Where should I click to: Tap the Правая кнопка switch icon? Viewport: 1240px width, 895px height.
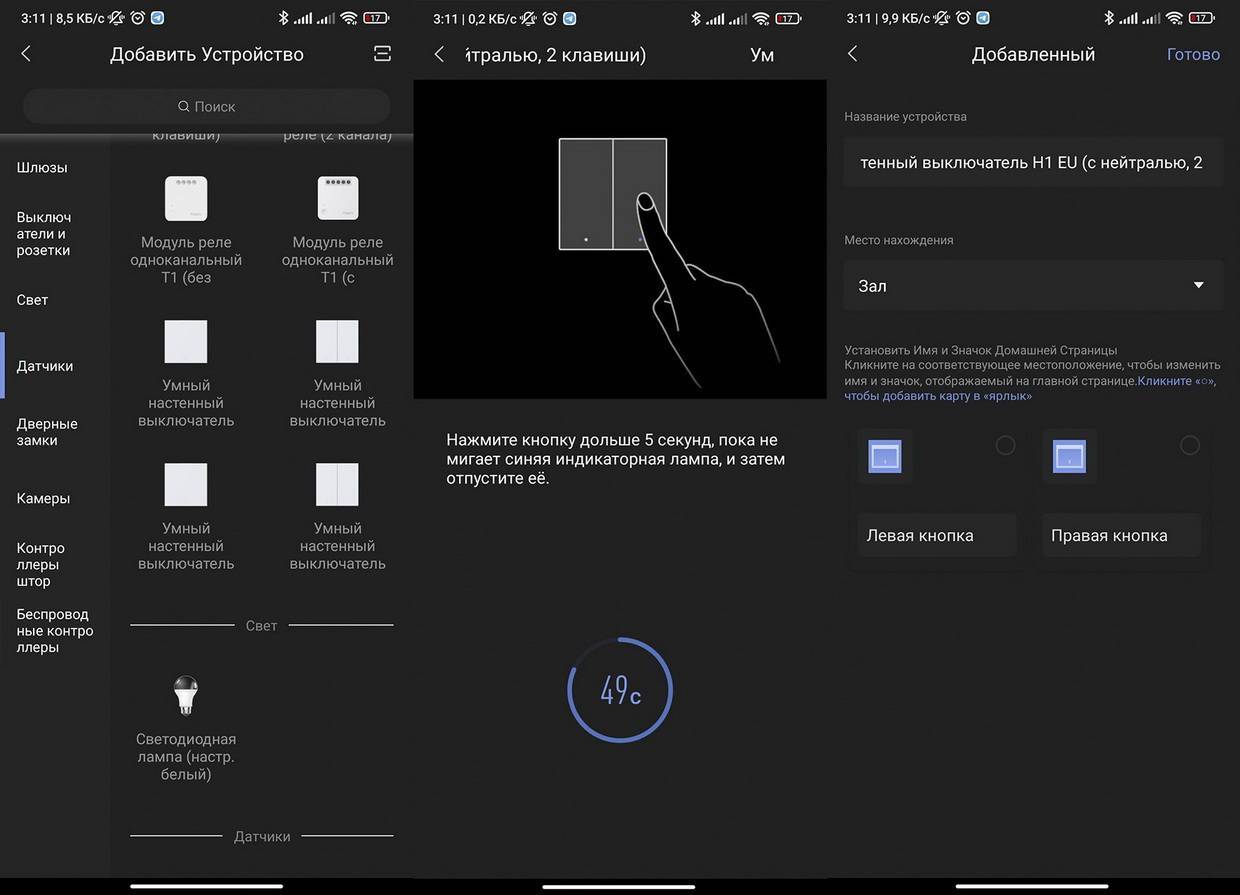[1069, 456]
